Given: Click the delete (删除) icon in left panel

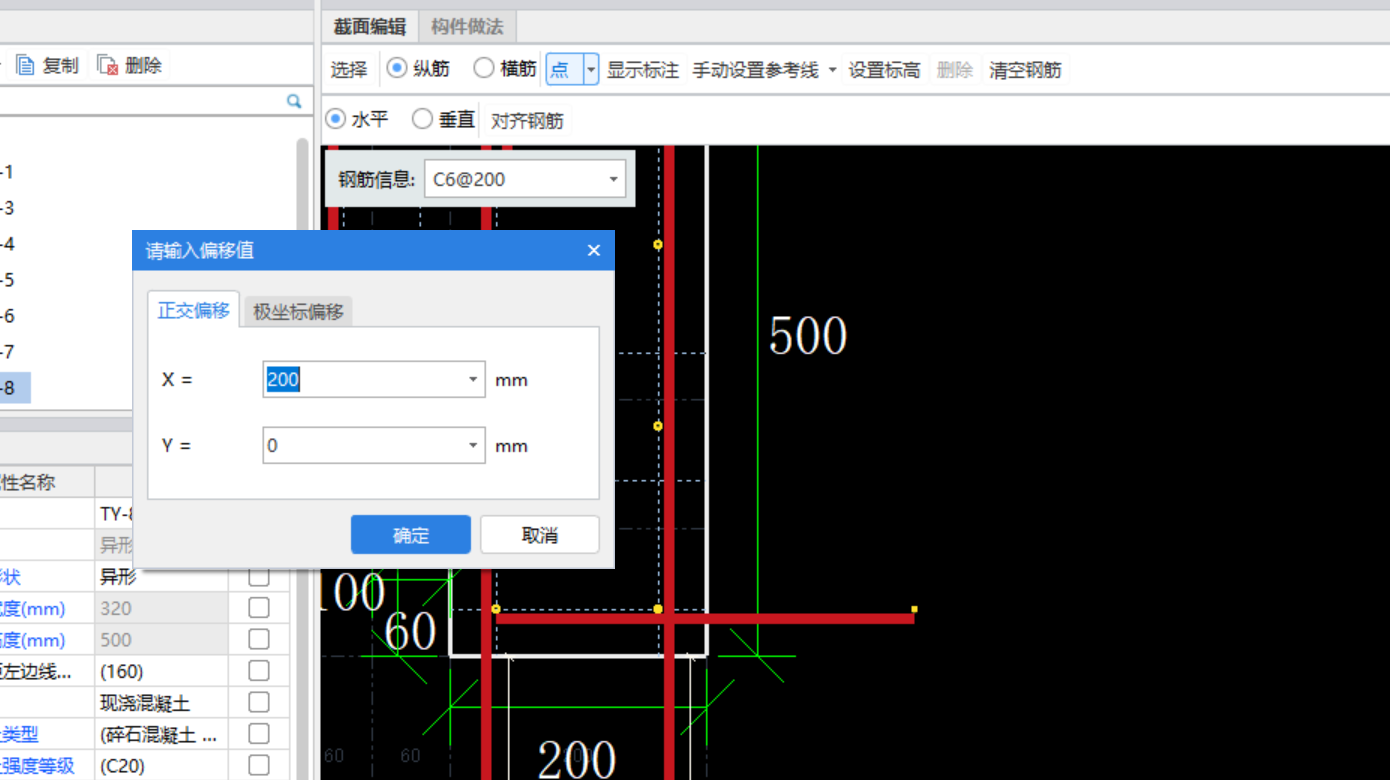Looking at the screenshot, I should [x=130, y=66].
